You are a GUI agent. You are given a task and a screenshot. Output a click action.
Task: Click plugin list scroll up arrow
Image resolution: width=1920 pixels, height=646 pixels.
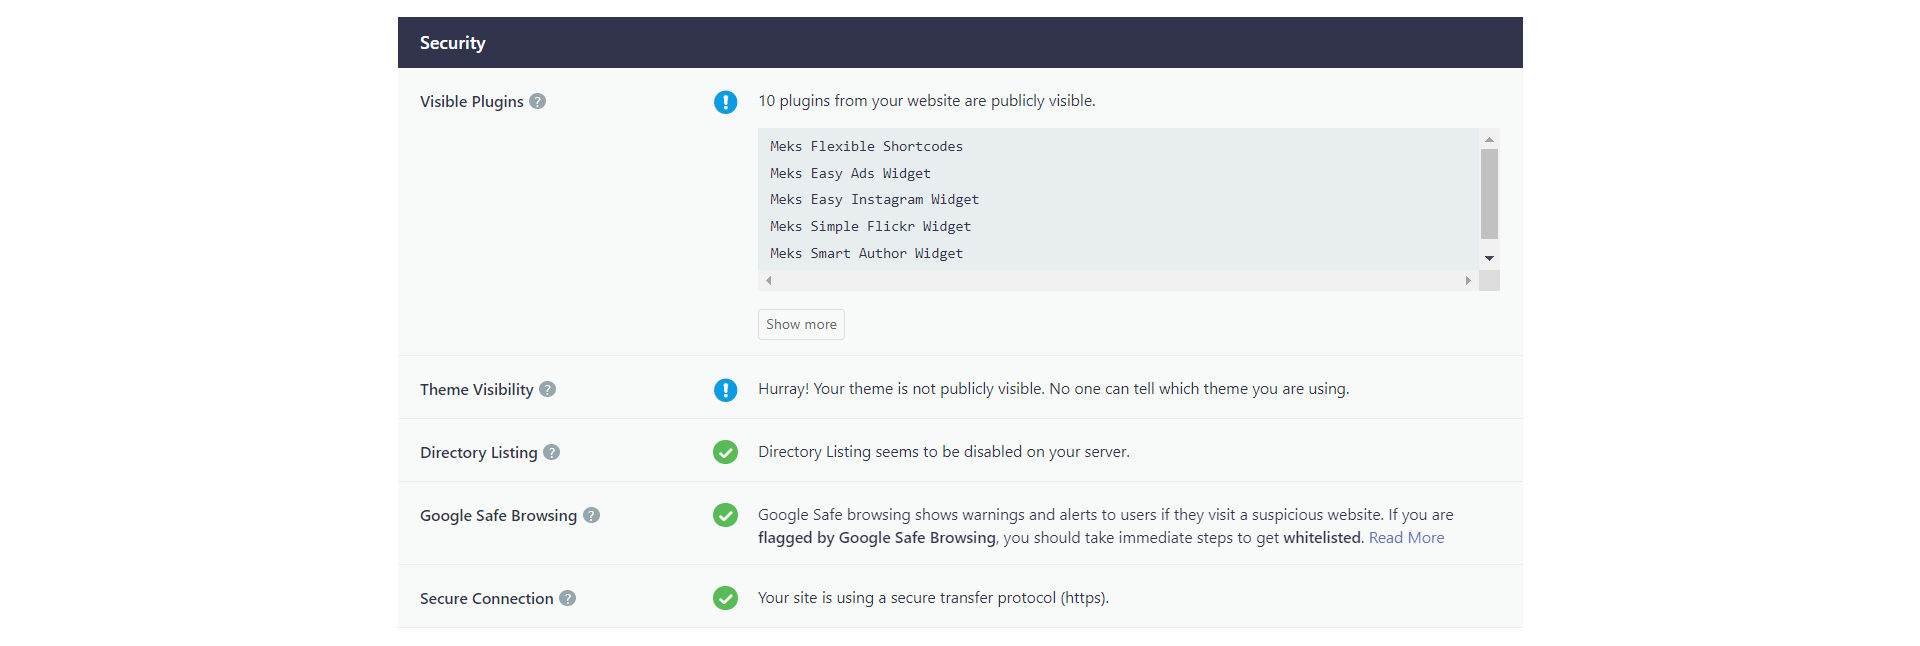click(1489, 139)
